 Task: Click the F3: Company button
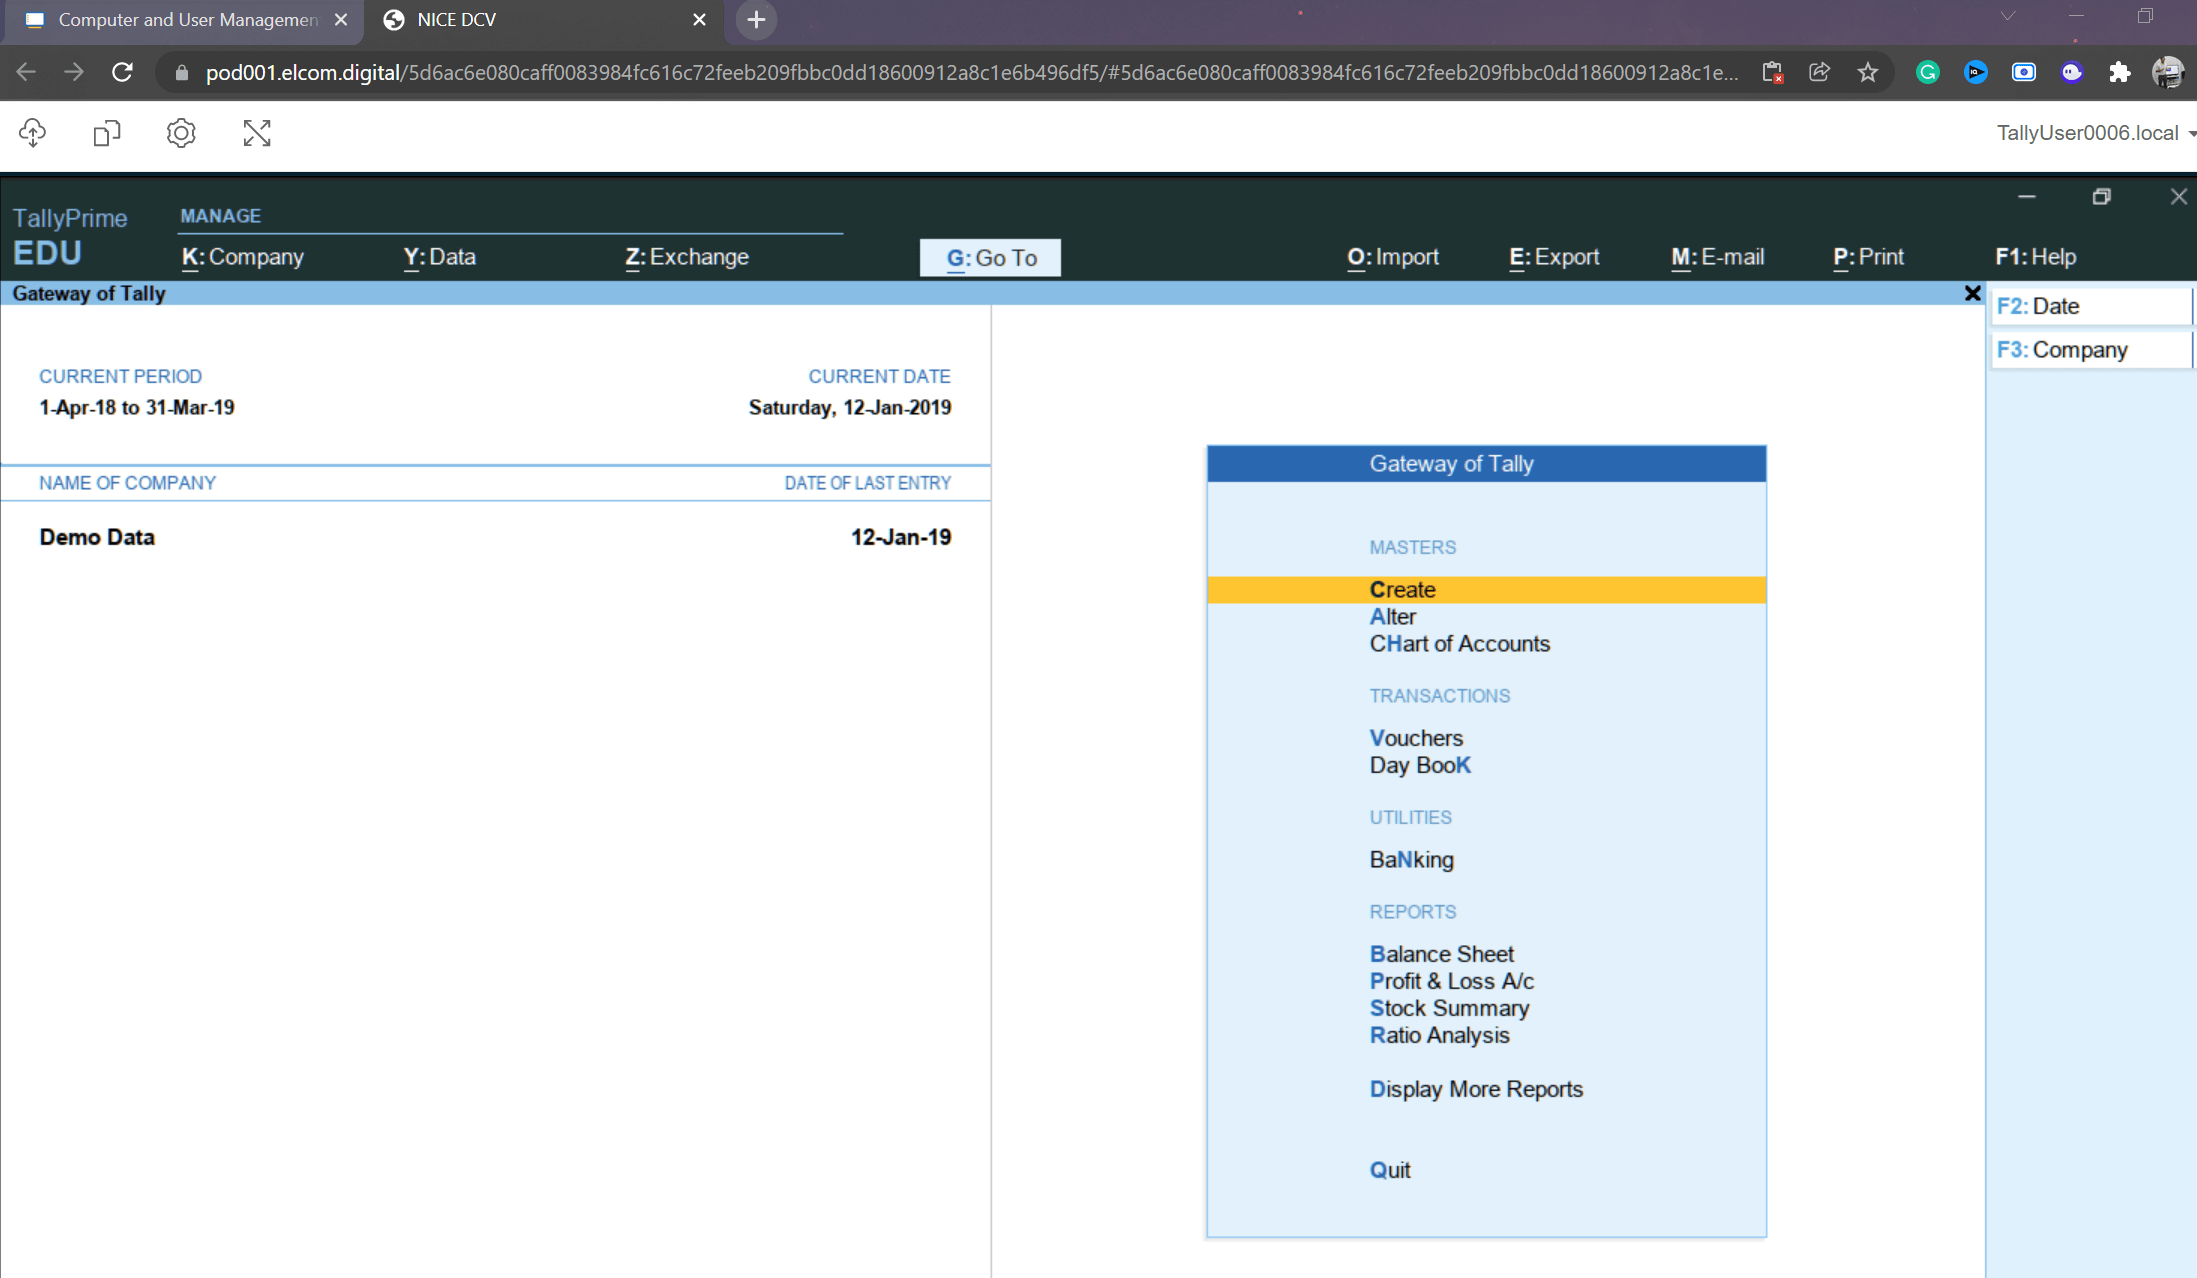point(2091,350)
